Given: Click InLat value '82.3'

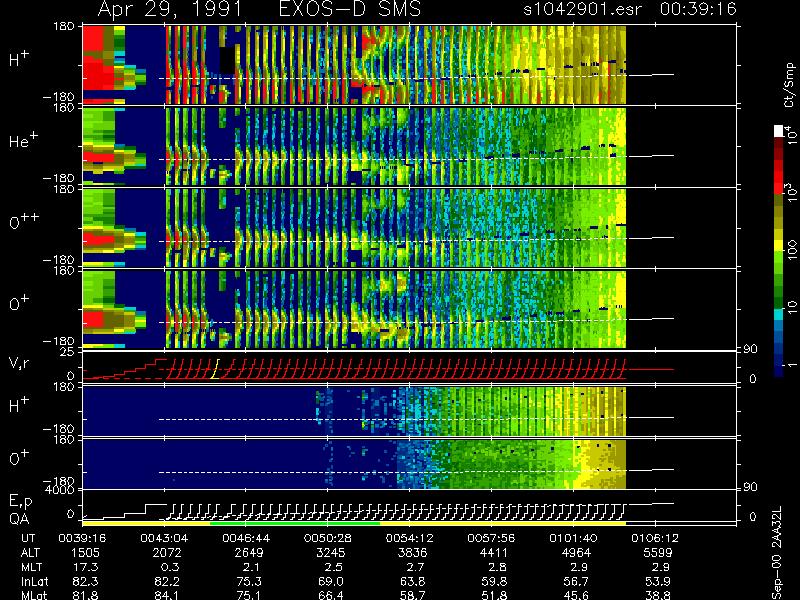Looking at the screenshot, I should (x=86, y=581).
